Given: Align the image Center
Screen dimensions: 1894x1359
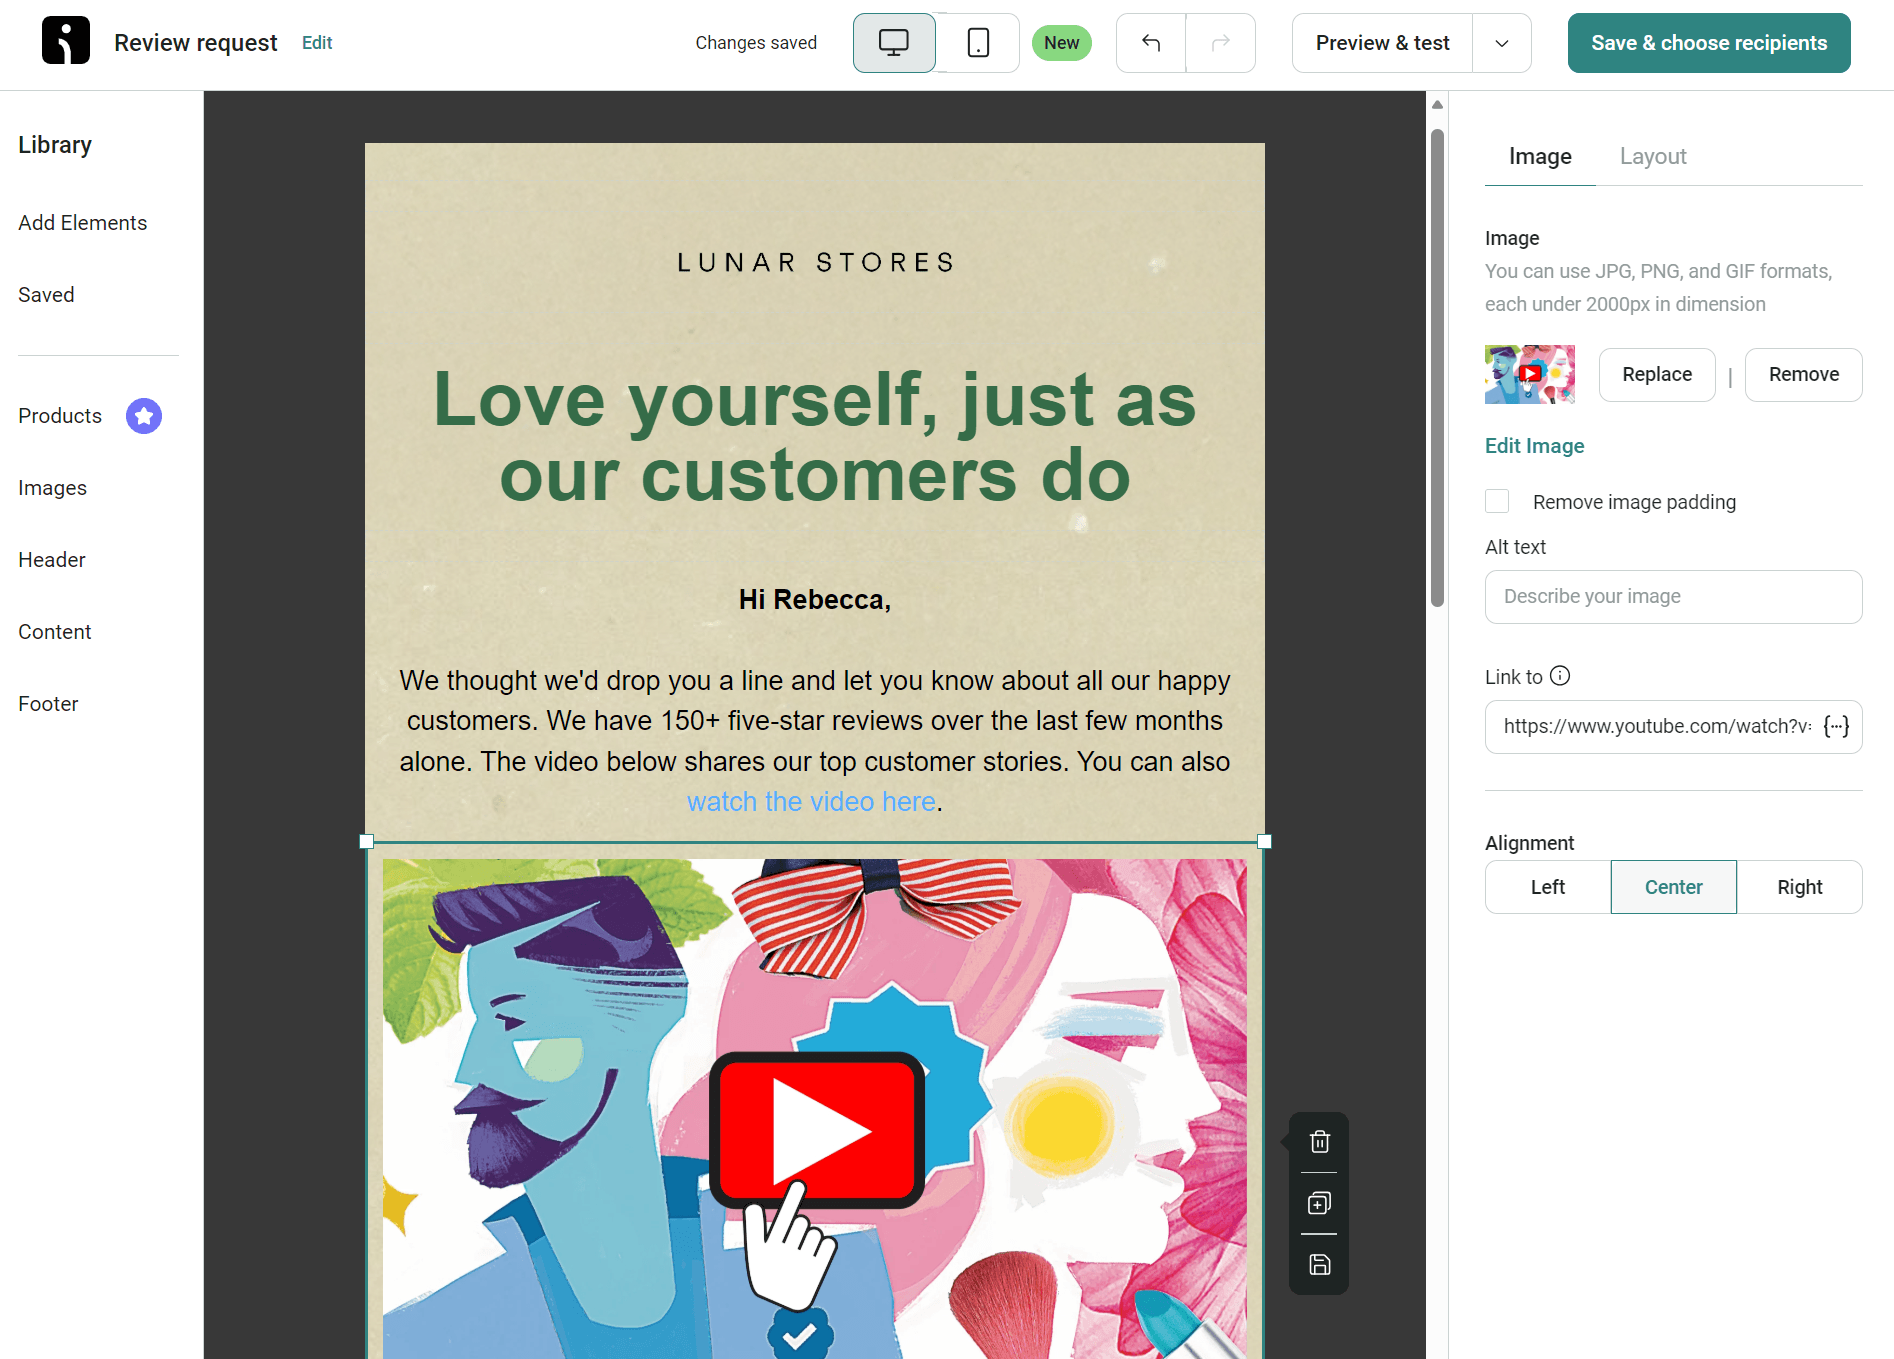Looking at the screenshot, I should pos(1673,887).
